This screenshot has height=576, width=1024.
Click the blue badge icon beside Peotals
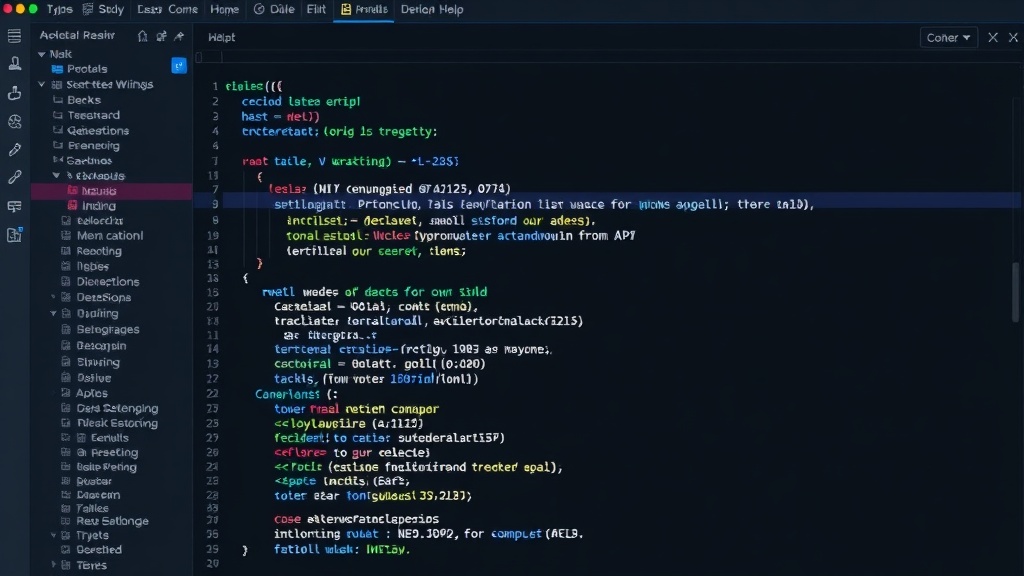point(178,66)
